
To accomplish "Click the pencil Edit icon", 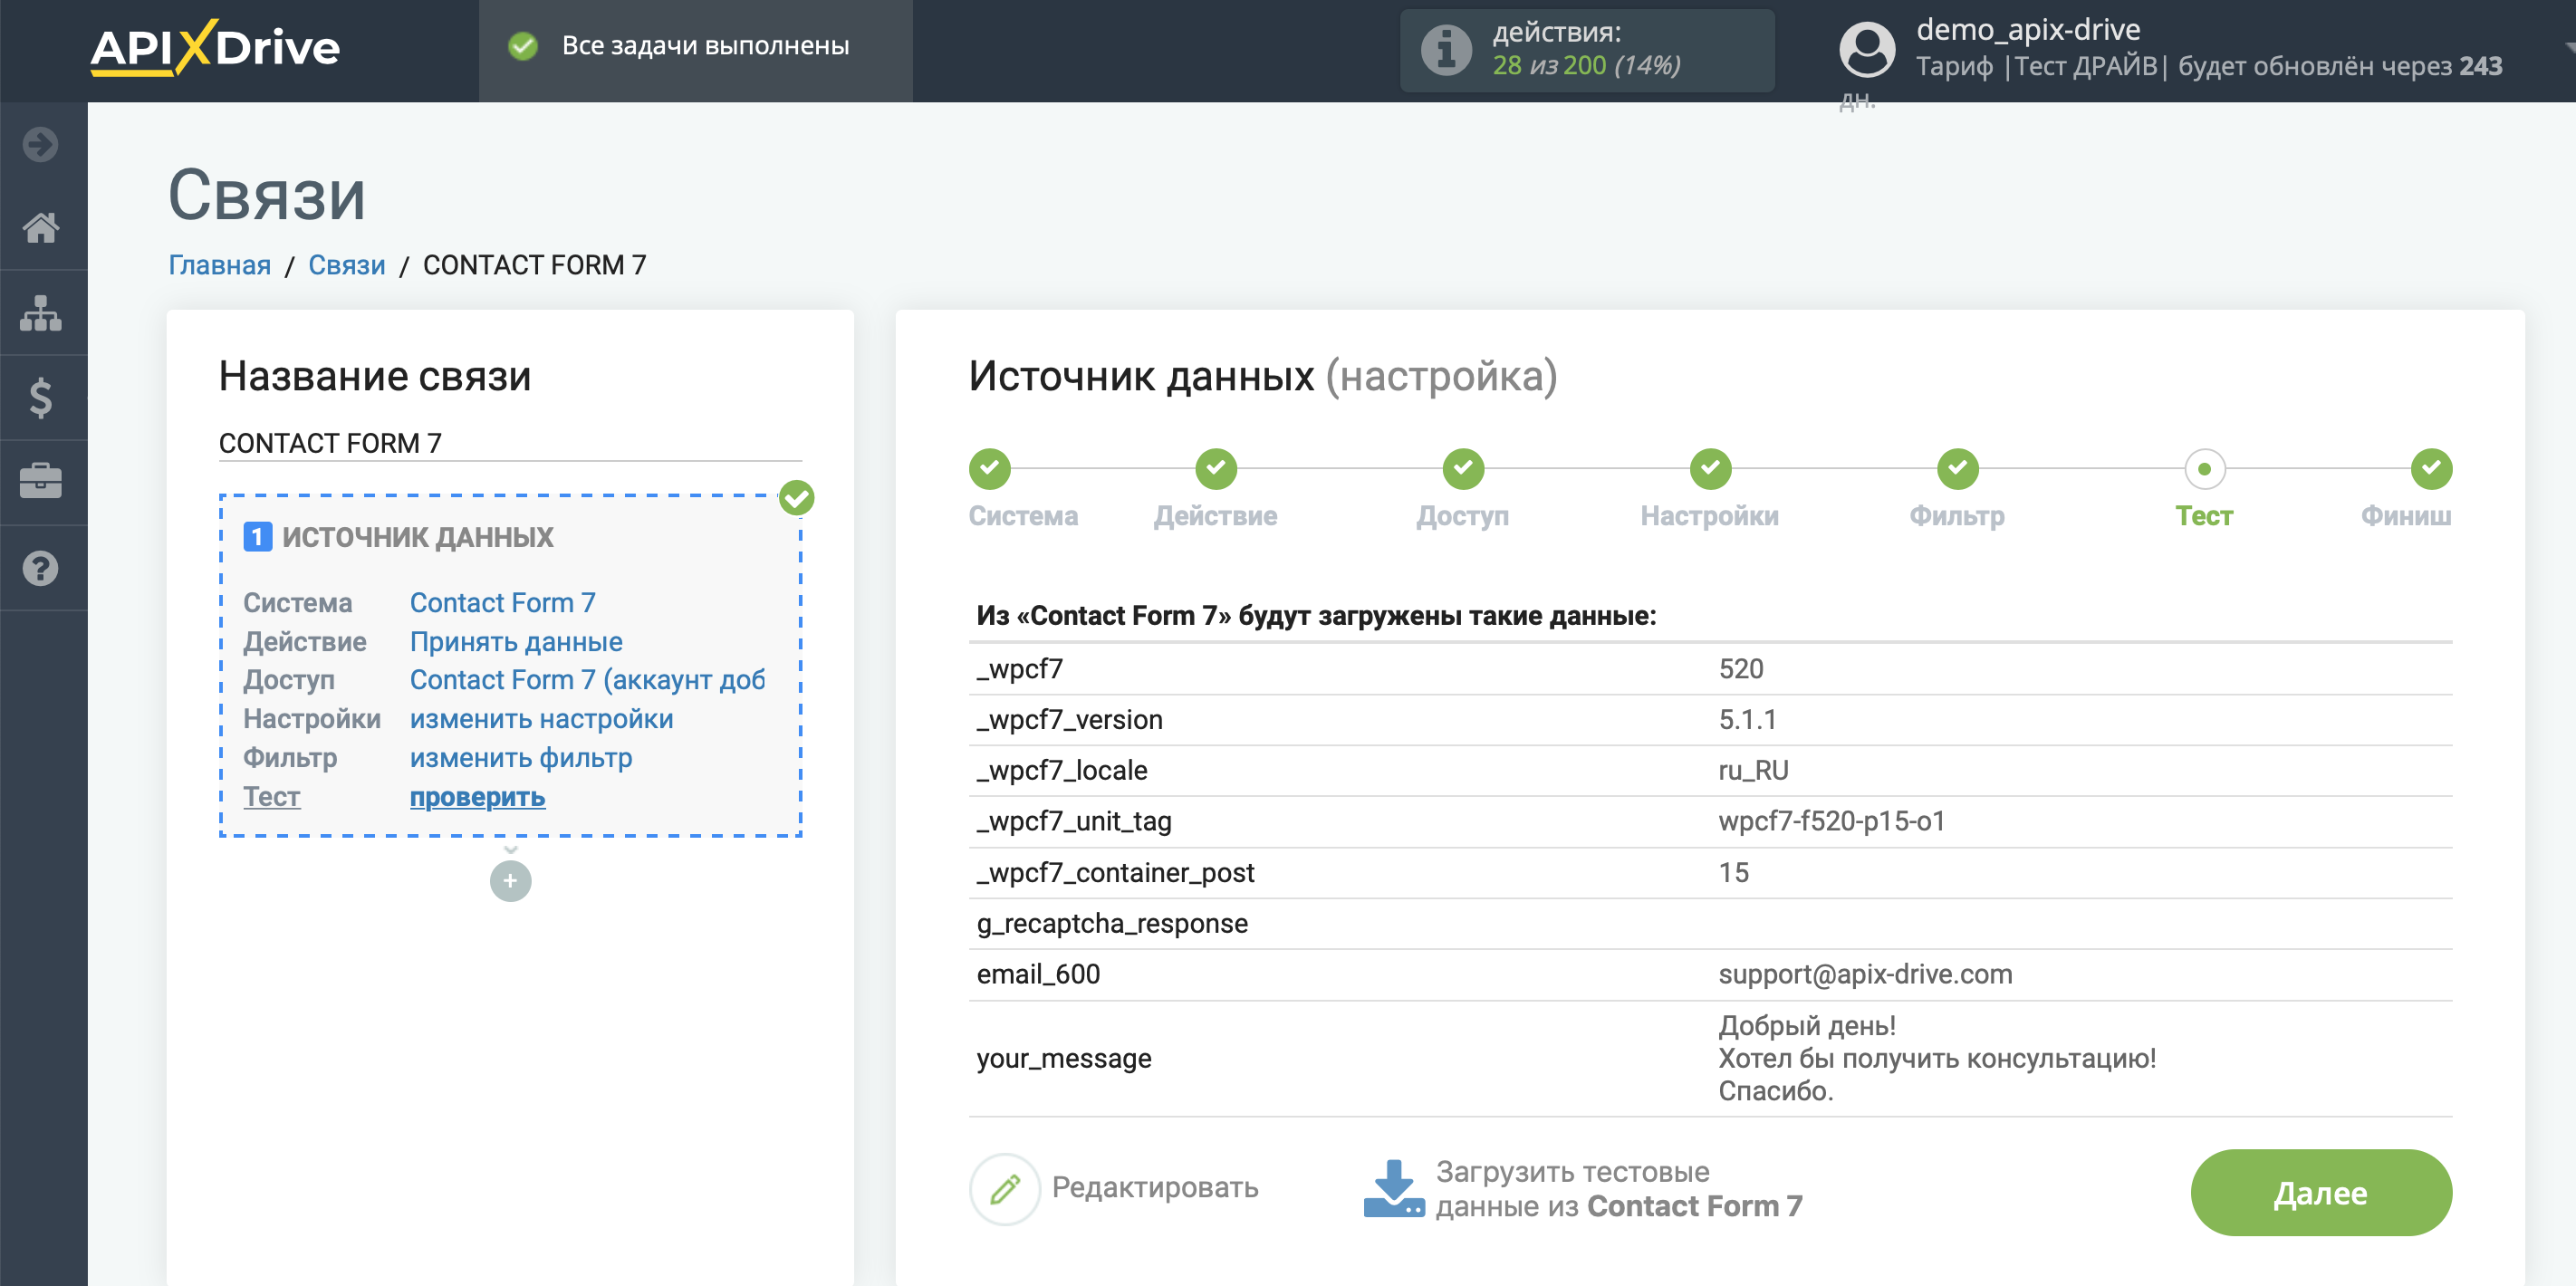I will click(x=1004, y=1188).
